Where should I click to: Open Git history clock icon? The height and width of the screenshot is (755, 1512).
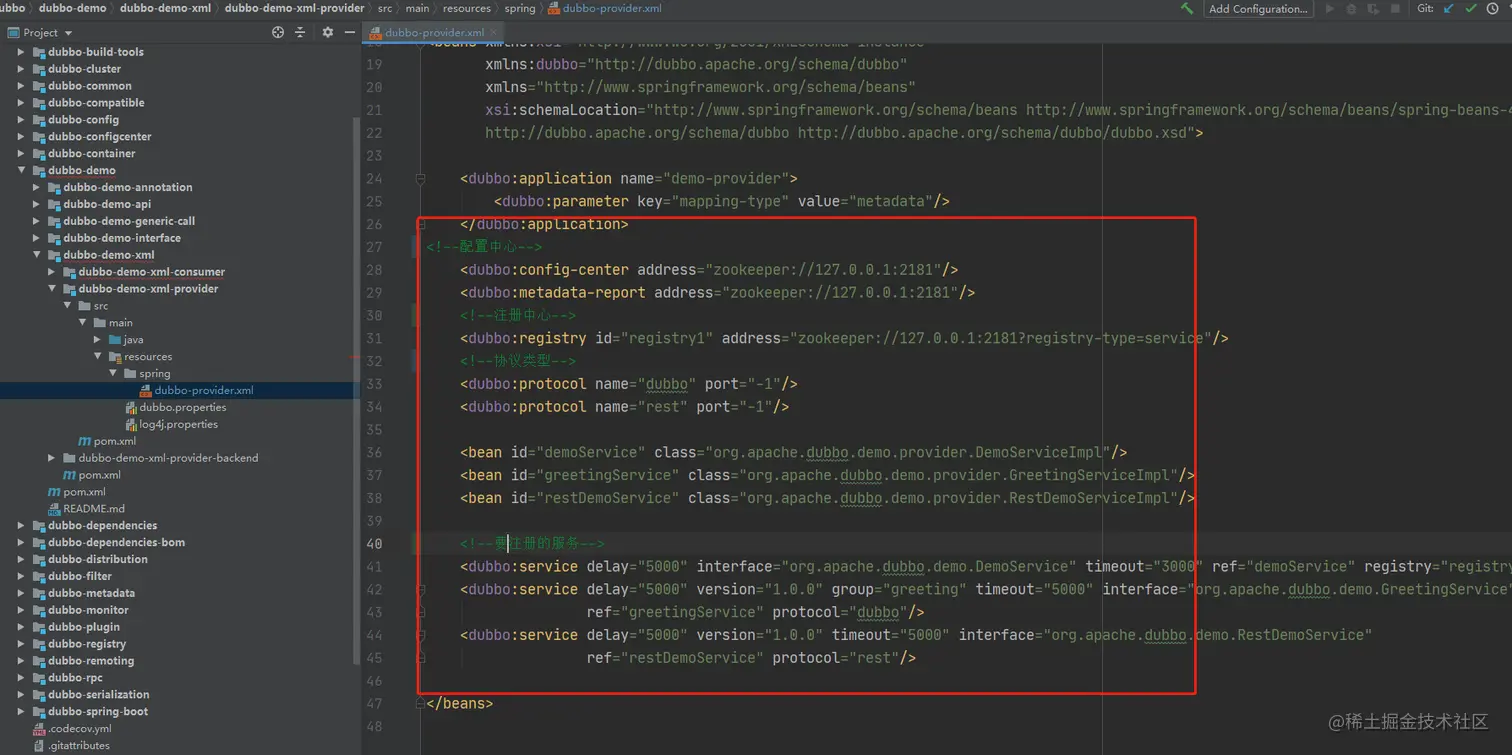coord(1493,8)
